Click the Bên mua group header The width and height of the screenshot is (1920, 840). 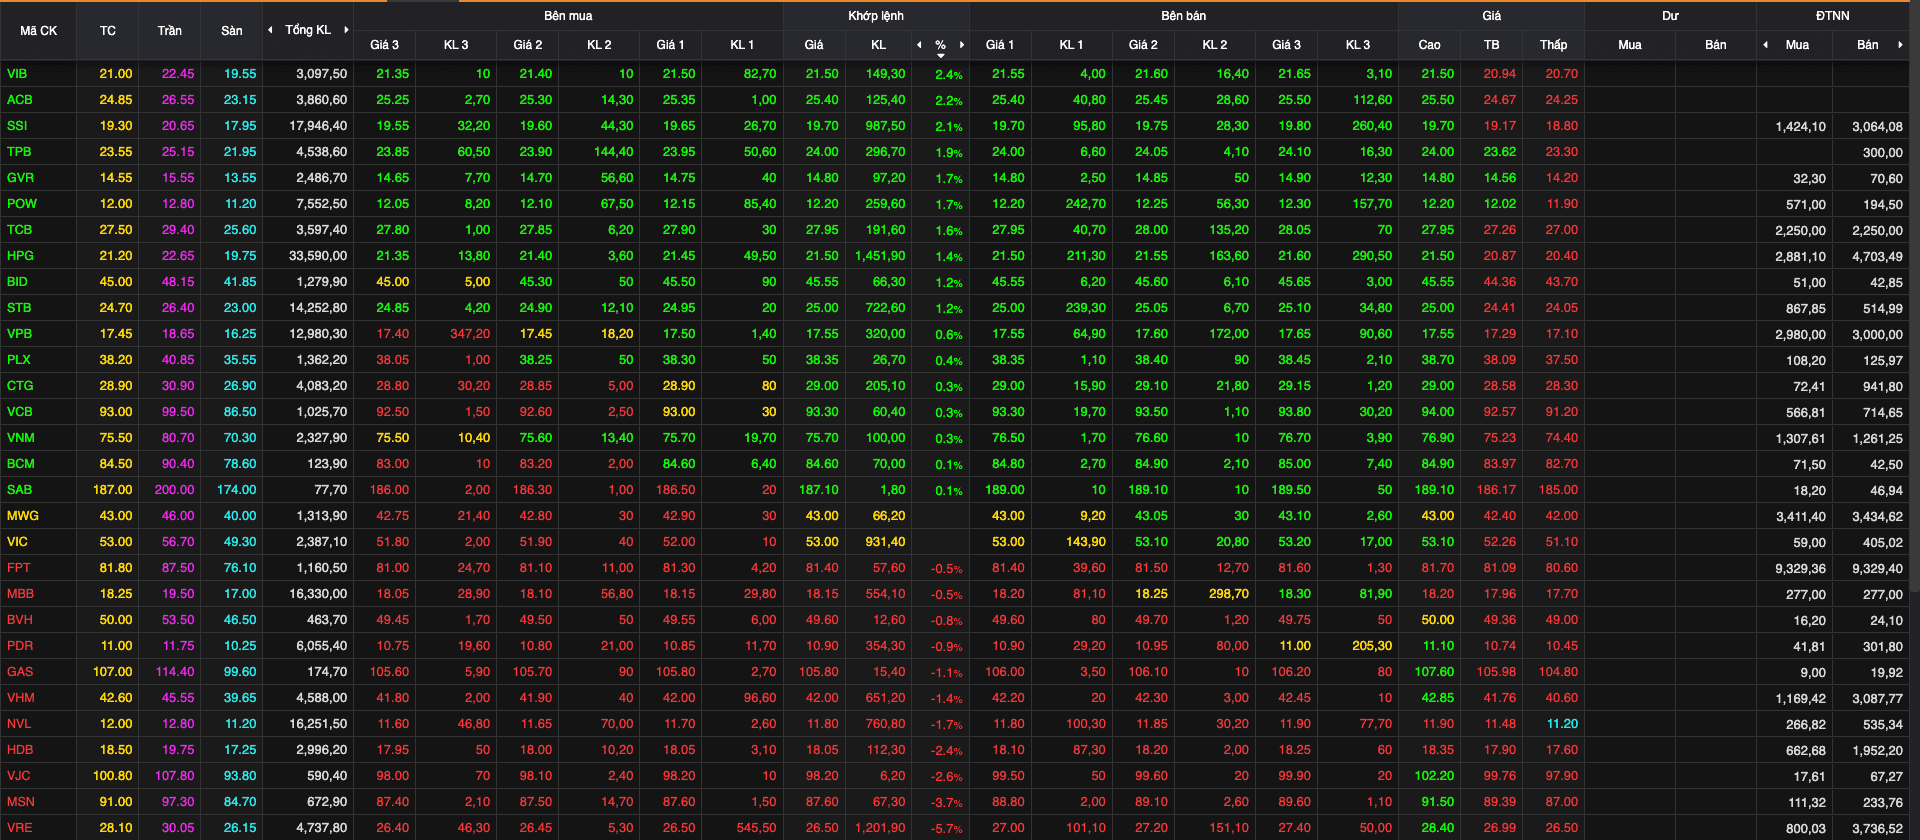pos(568,16)
